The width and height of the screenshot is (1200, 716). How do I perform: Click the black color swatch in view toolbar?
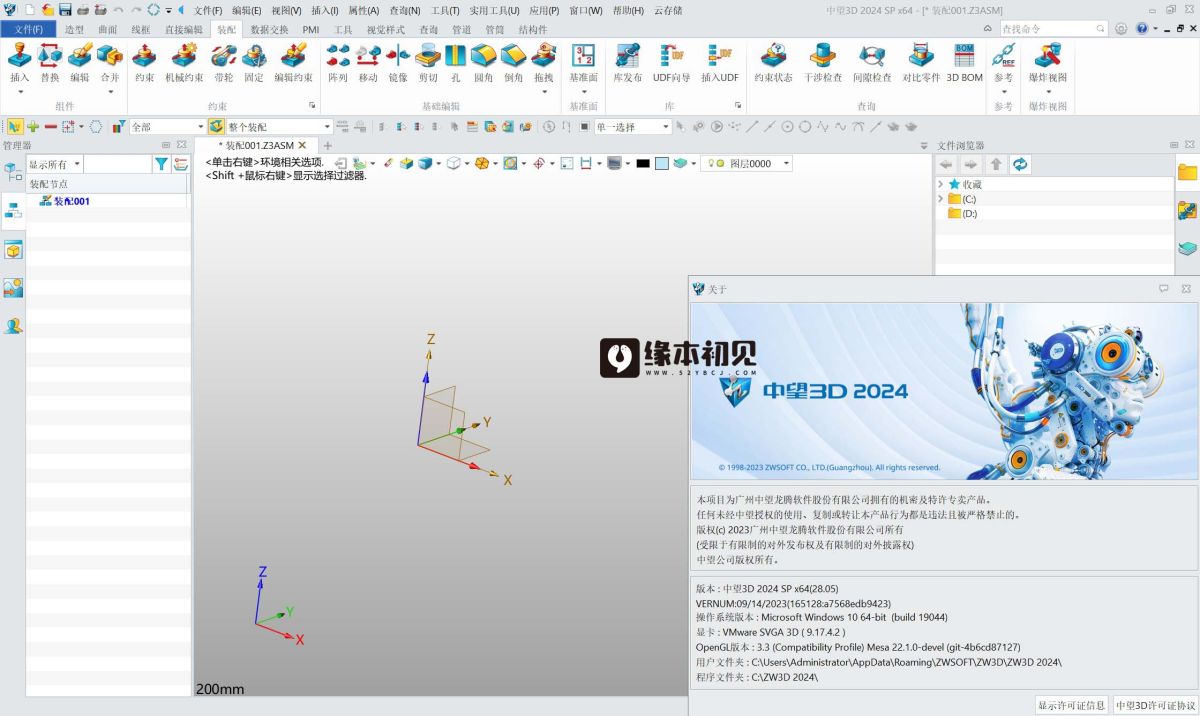[642, 163]
